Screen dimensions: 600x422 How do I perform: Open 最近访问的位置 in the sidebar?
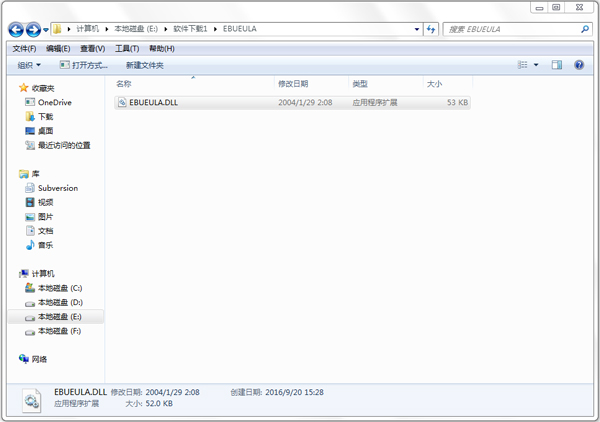[64, 145]
